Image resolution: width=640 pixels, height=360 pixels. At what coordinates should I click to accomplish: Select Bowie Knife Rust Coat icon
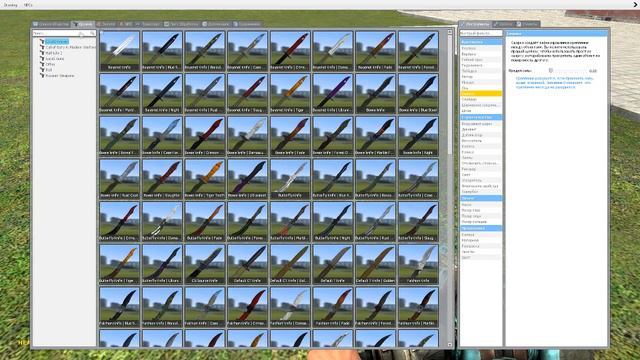pyautogui.click(x=120, y=179)
